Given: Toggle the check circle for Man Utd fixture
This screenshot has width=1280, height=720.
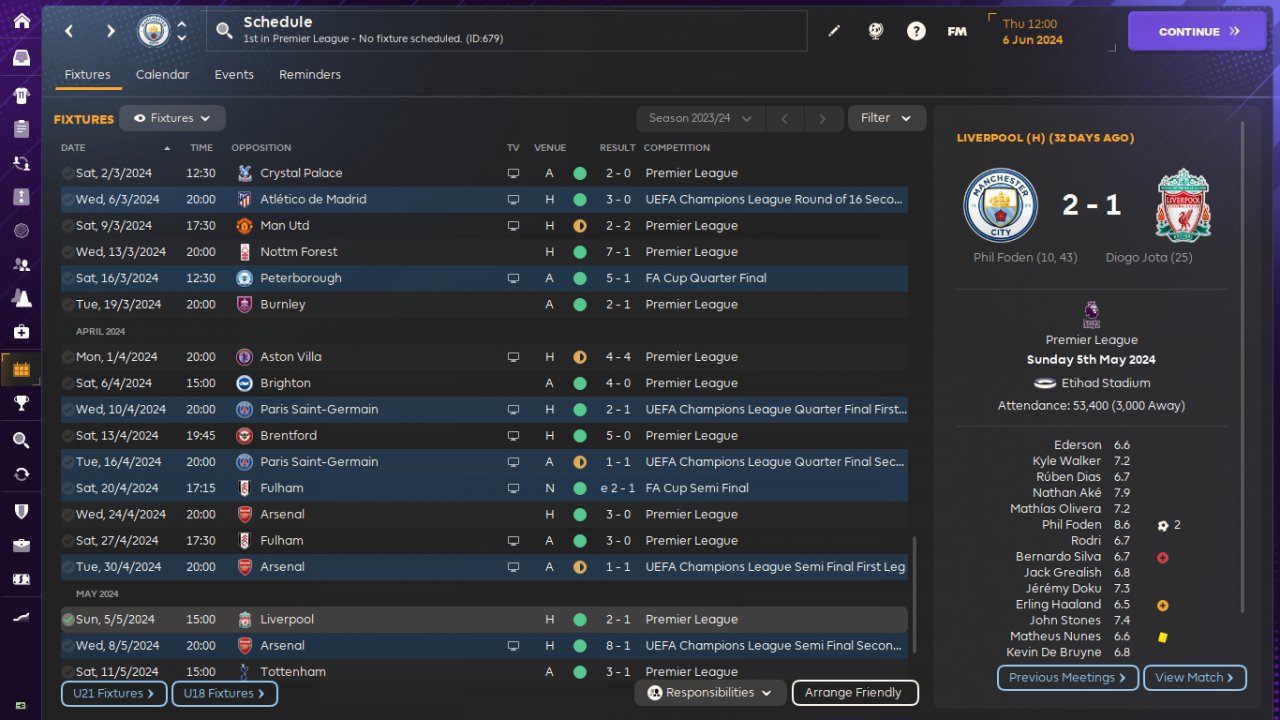Looking at the screenshot, I should coord(67,226).
